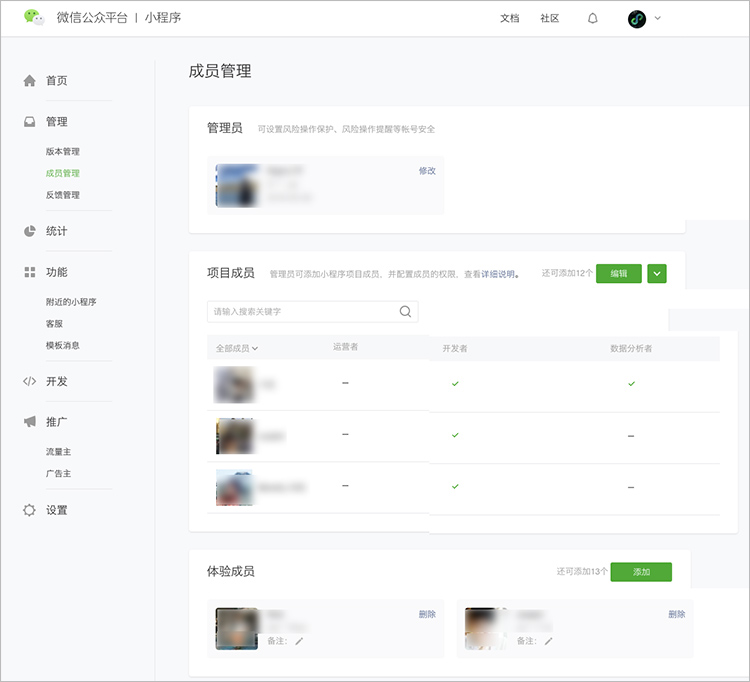The height and width of the screenshot is (682, 750).
Task: Focus the member search keyword field
Action: (302, 312)
